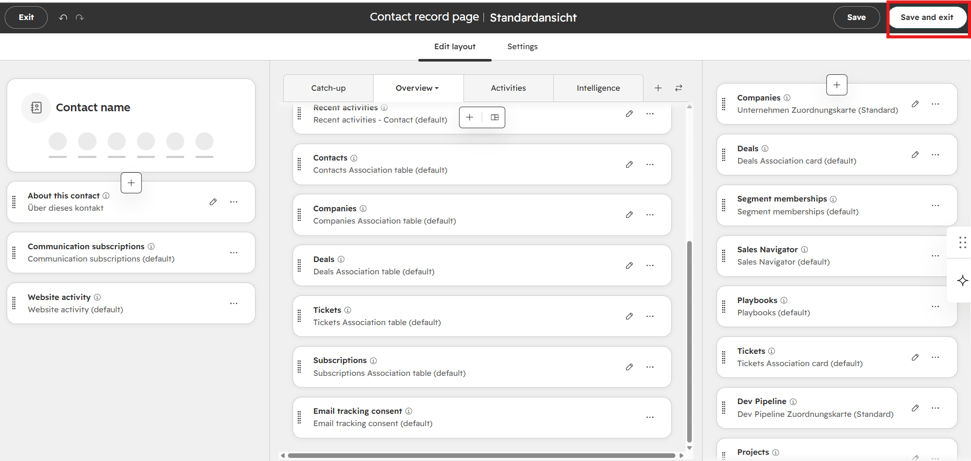Open more options for Subscriptions Association table

[x=650, y=367]
